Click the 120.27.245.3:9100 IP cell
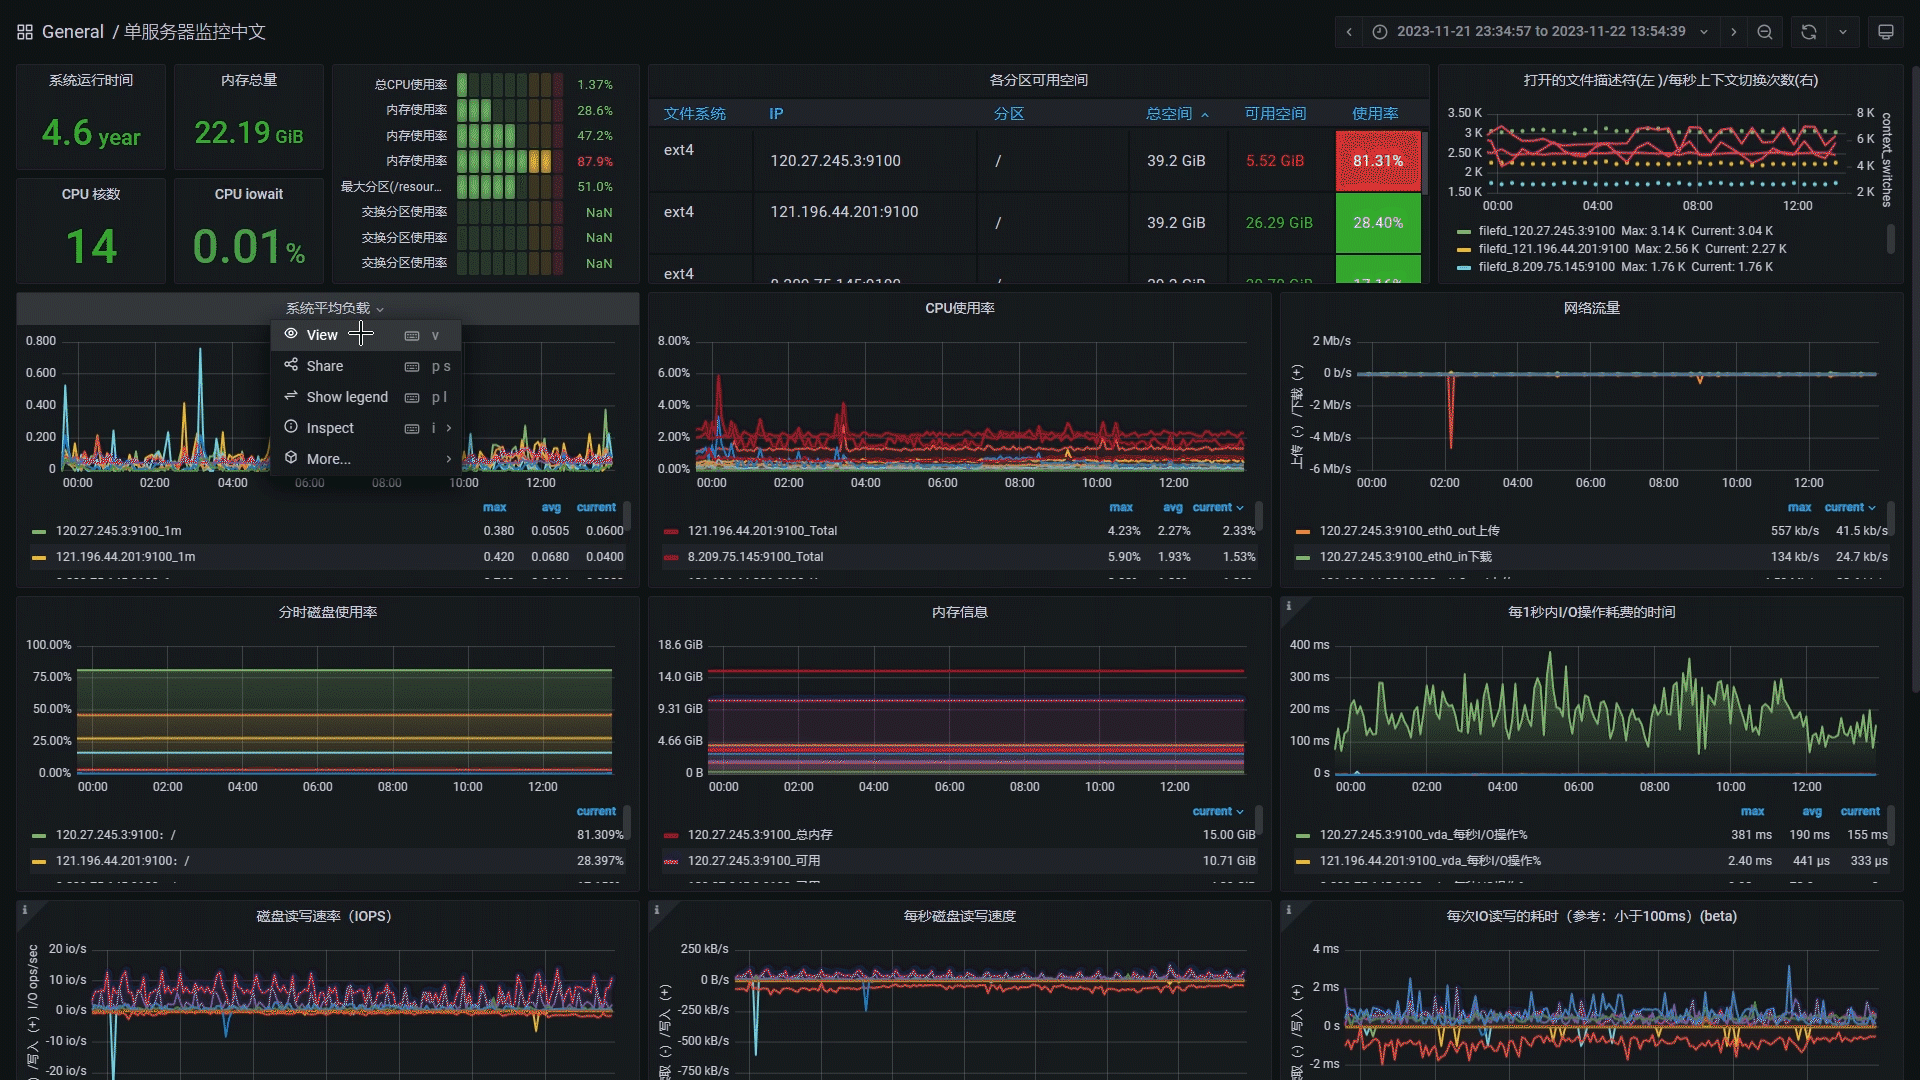This screenshot has height=1080, width=1920. pos(835,161)
